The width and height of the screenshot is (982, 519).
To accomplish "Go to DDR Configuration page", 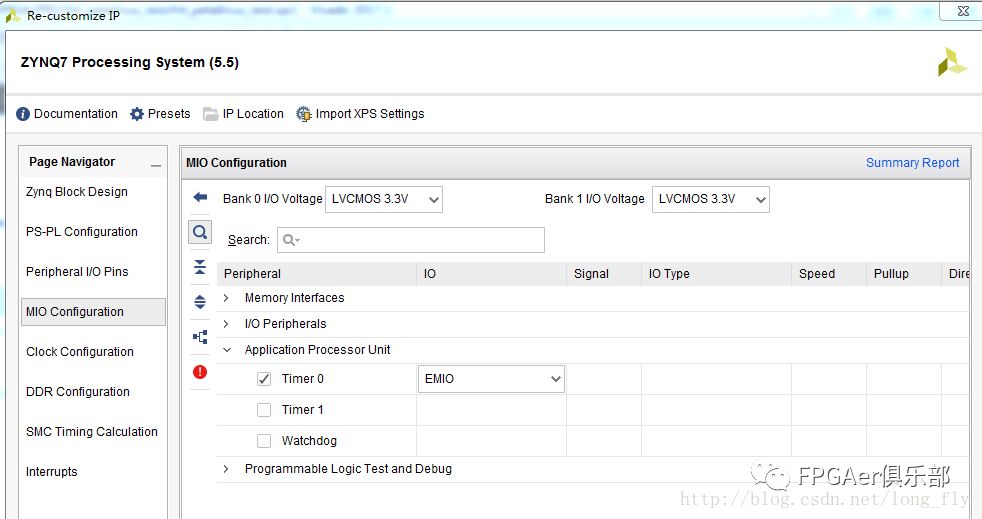I will click(x=78, y=392).
